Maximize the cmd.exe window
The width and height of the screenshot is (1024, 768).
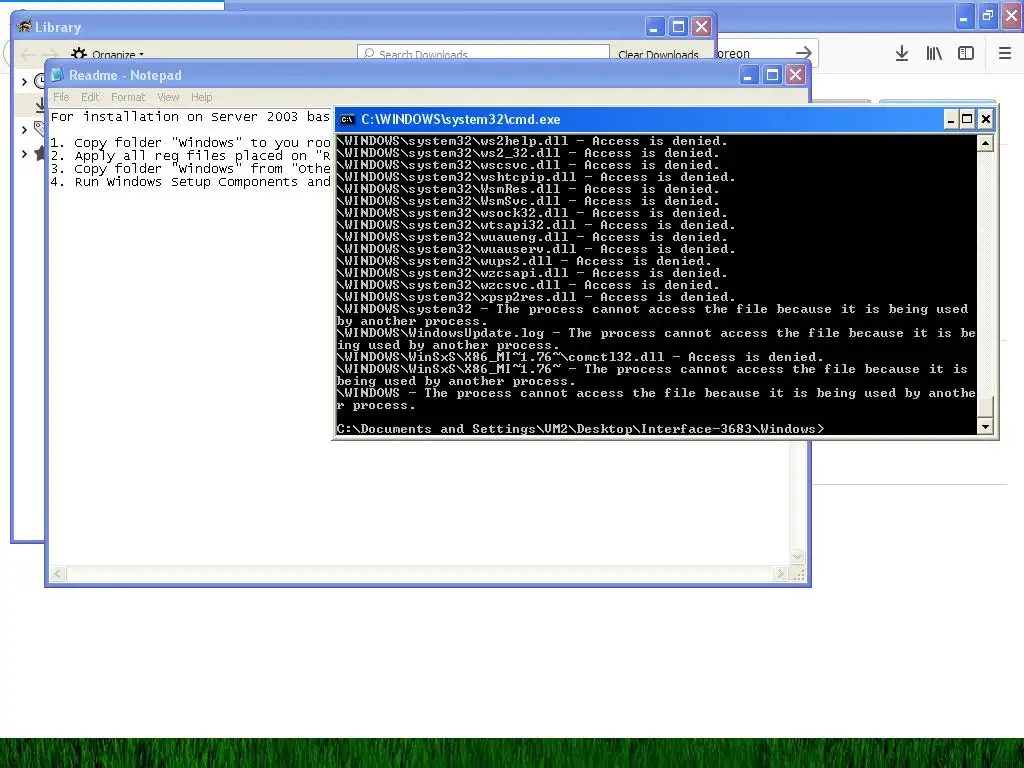tap(967, 119)
